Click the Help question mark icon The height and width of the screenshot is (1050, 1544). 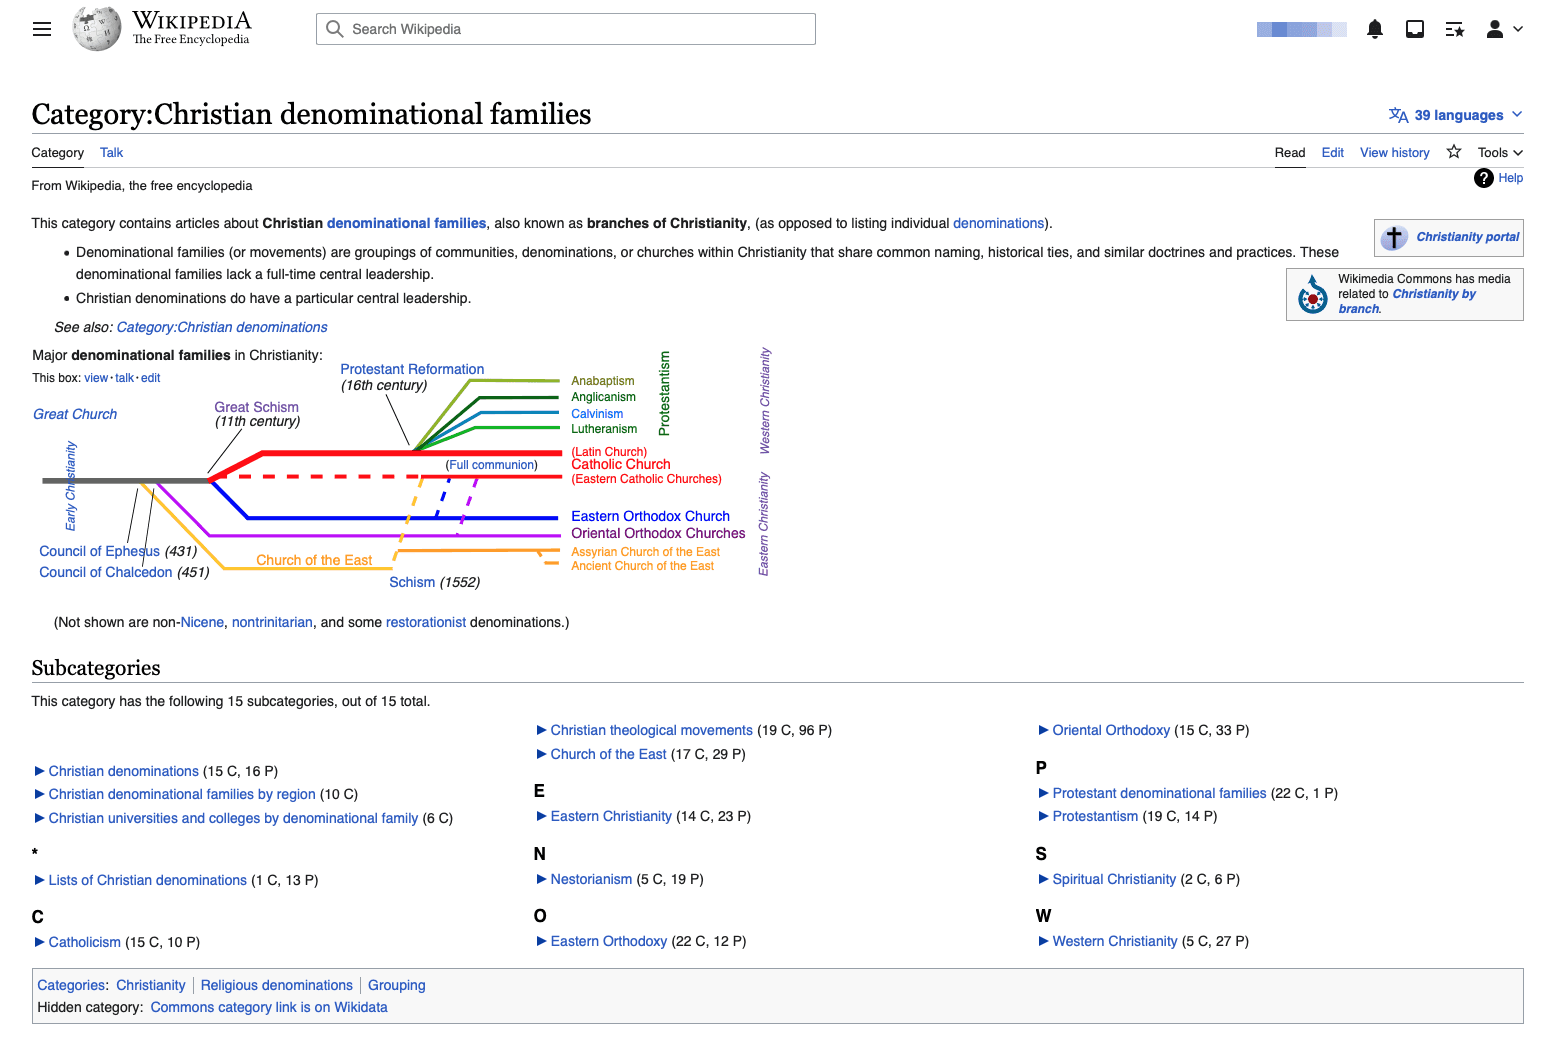pyautogui.click(x=1484, y=178)
